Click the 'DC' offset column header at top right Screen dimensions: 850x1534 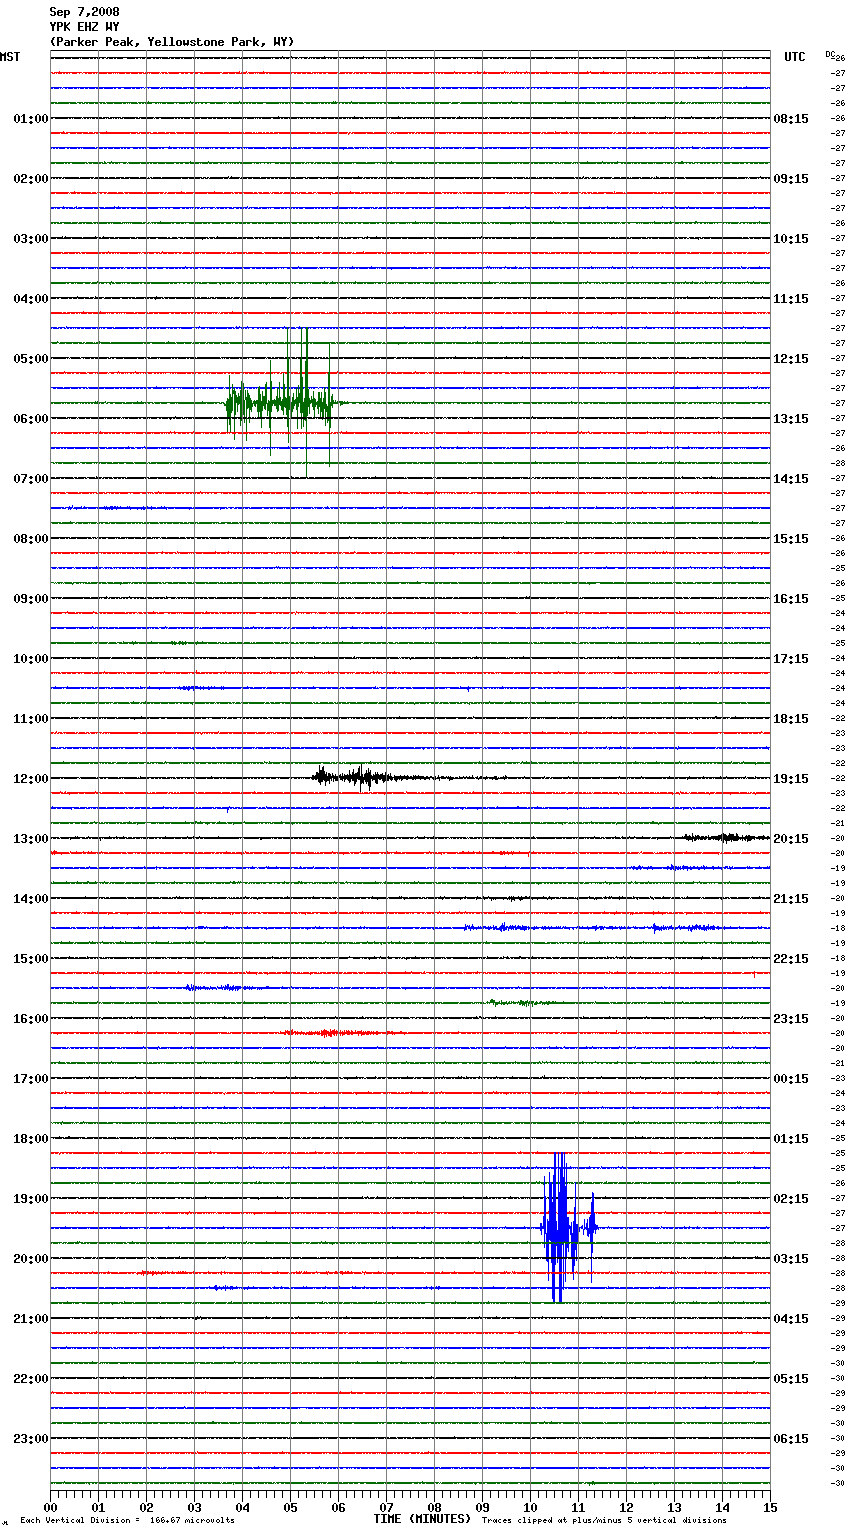tap(830, 54)
